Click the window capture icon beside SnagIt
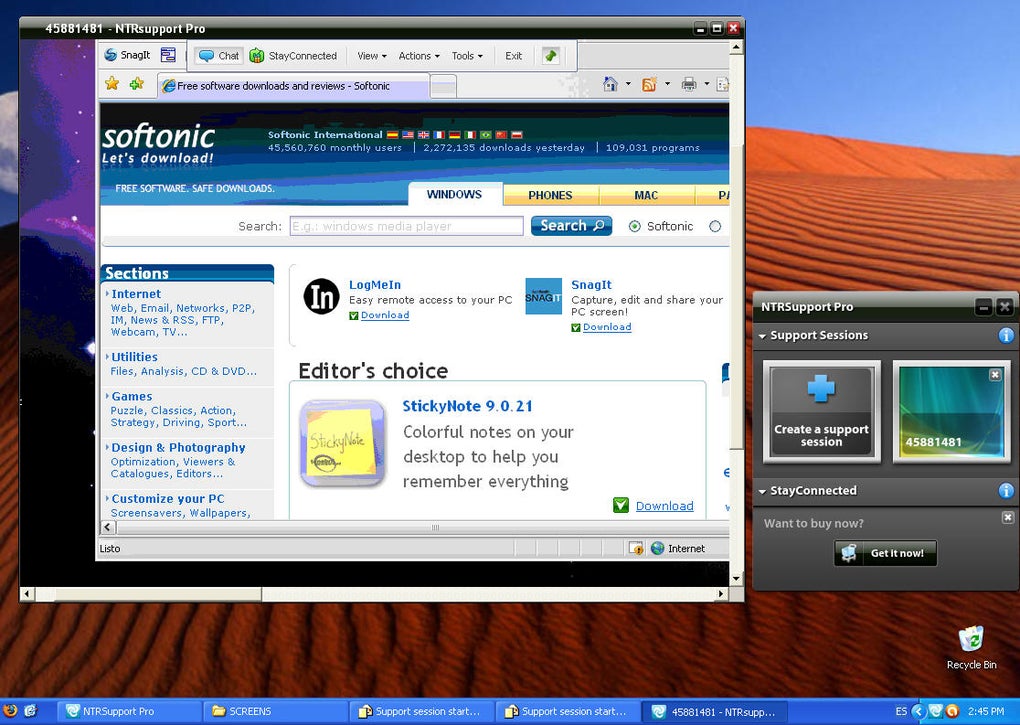This screenshot has height=725, width=1020. [x=168, y=55]
